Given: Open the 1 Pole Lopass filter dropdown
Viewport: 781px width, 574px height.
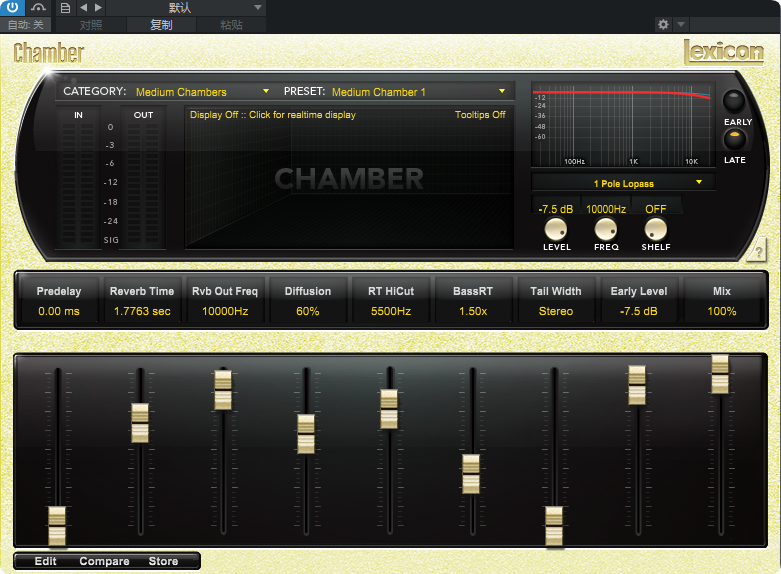Looking at the screenshot, I should pos(624,183).
